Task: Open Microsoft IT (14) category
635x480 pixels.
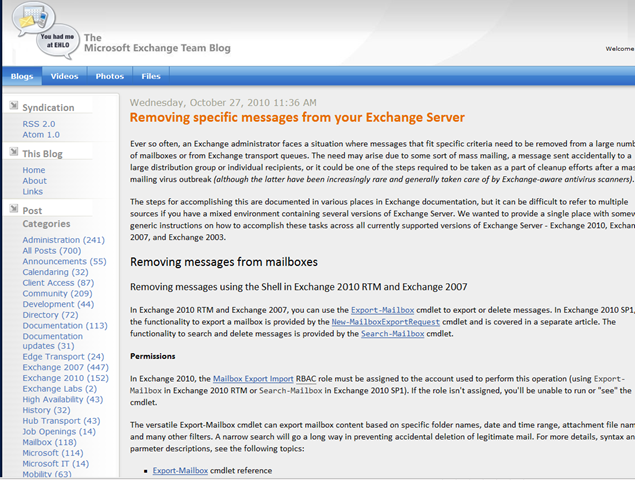Action: click(x=55, y=463)
